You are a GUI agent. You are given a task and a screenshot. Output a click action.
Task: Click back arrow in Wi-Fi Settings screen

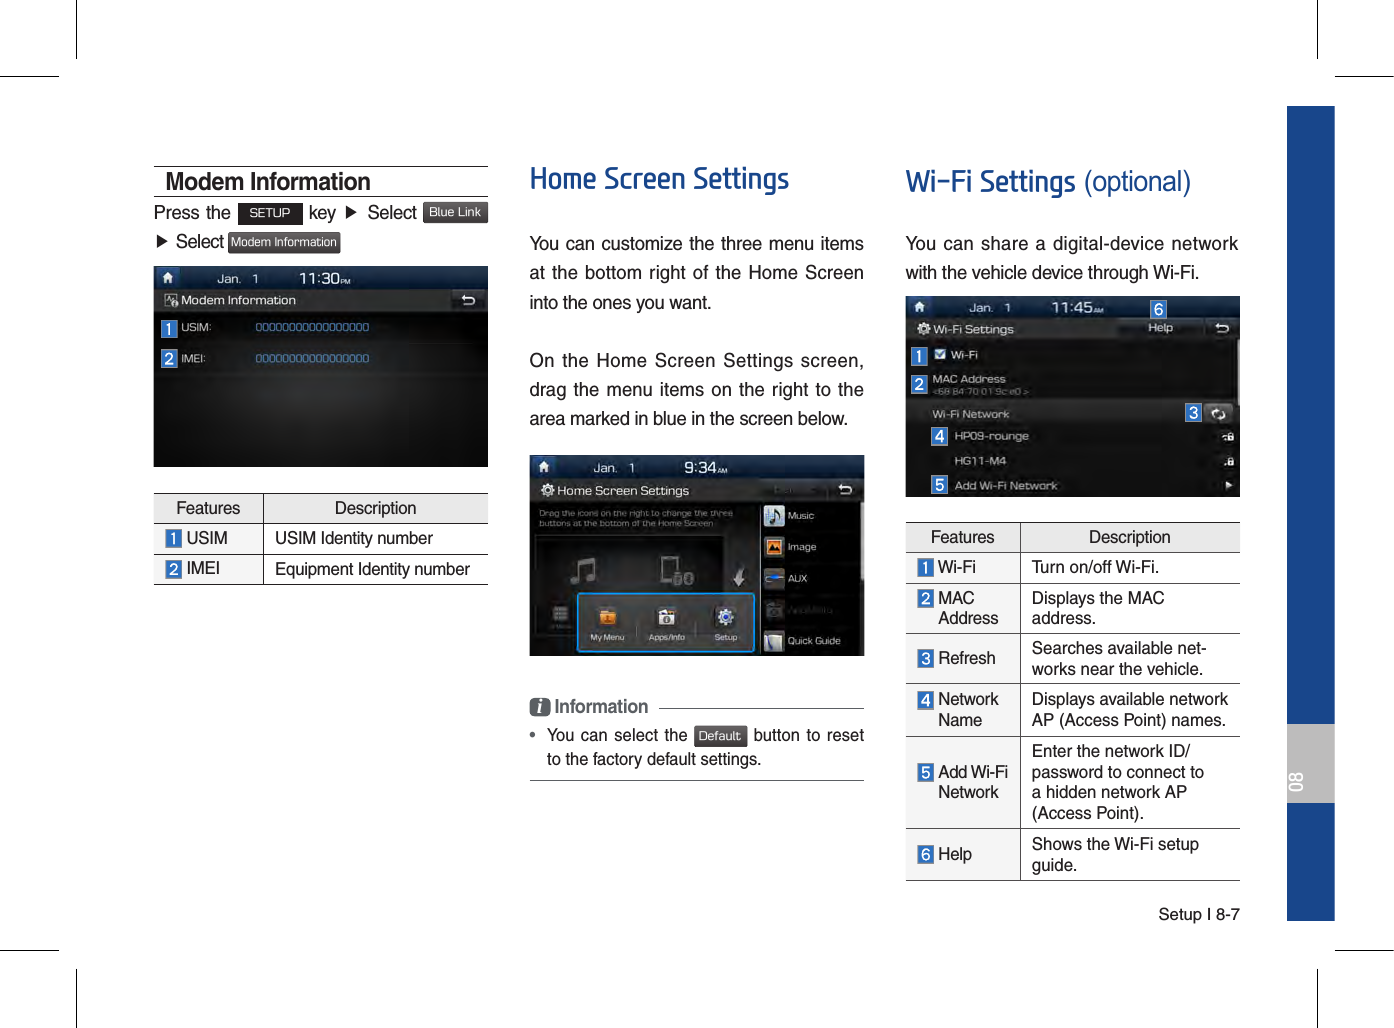tap(1221, 328)
